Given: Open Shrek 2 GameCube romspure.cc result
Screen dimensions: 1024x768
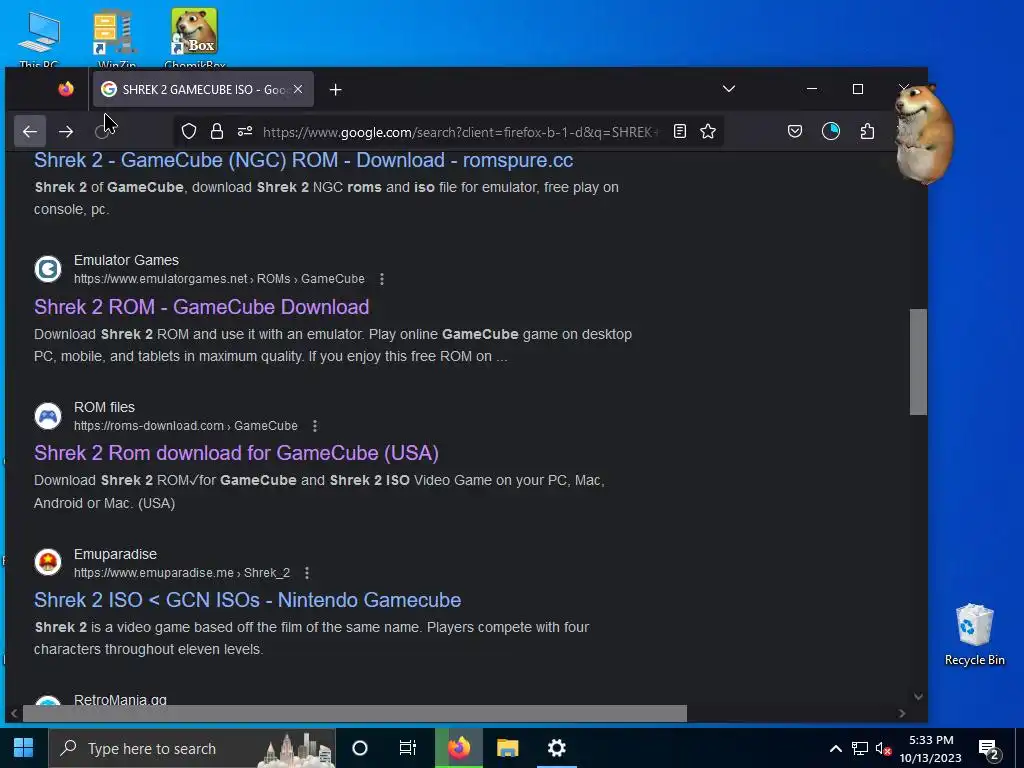Looking at the screenshot, I should tap(304, 160).
